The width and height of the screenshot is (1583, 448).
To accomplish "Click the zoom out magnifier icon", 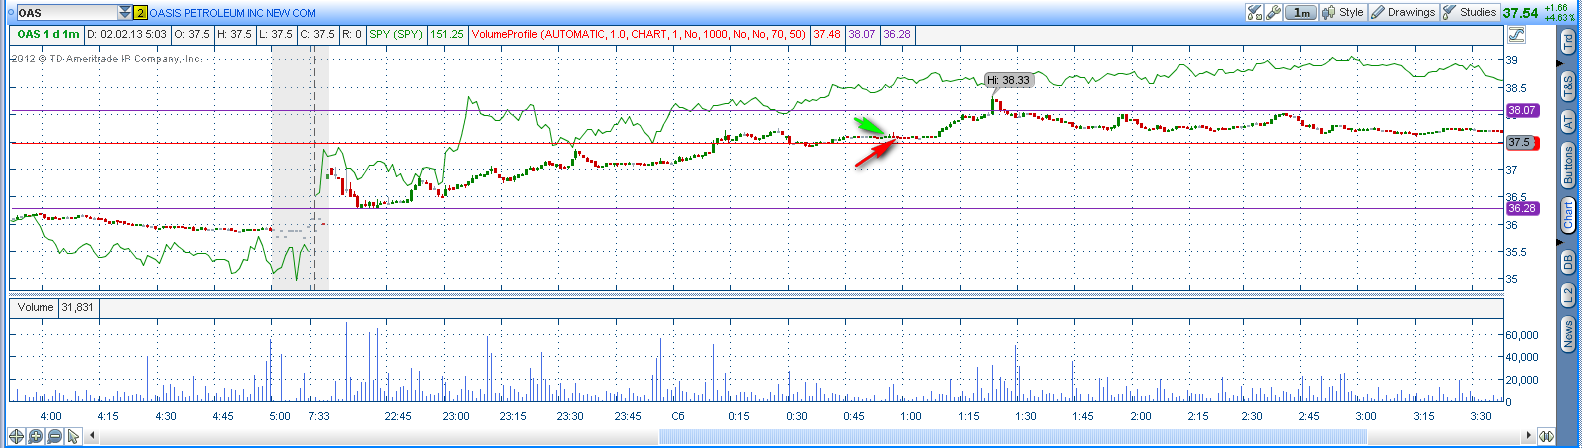I will point(55,436).
